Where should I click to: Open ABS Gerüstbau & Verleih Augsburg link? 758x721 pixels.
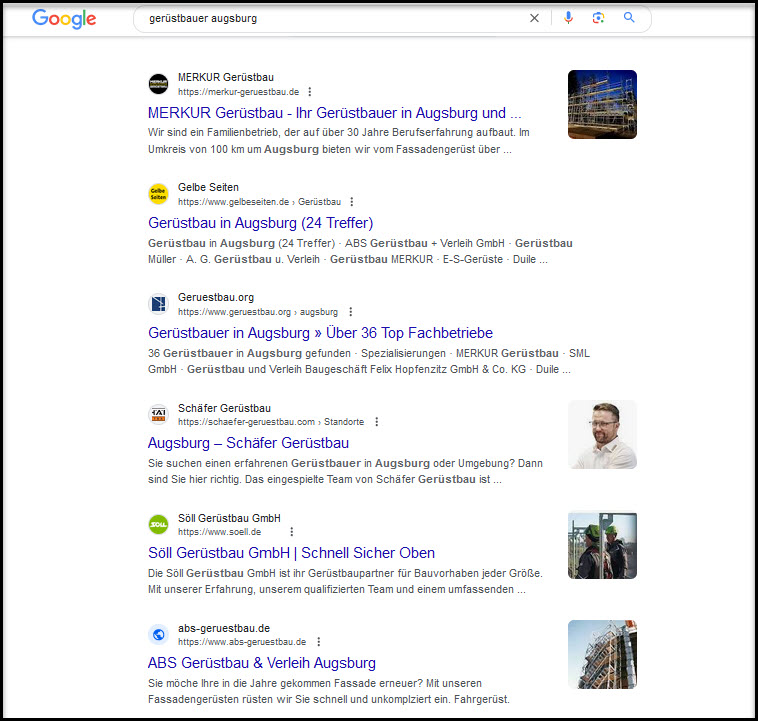click(262, 663)
